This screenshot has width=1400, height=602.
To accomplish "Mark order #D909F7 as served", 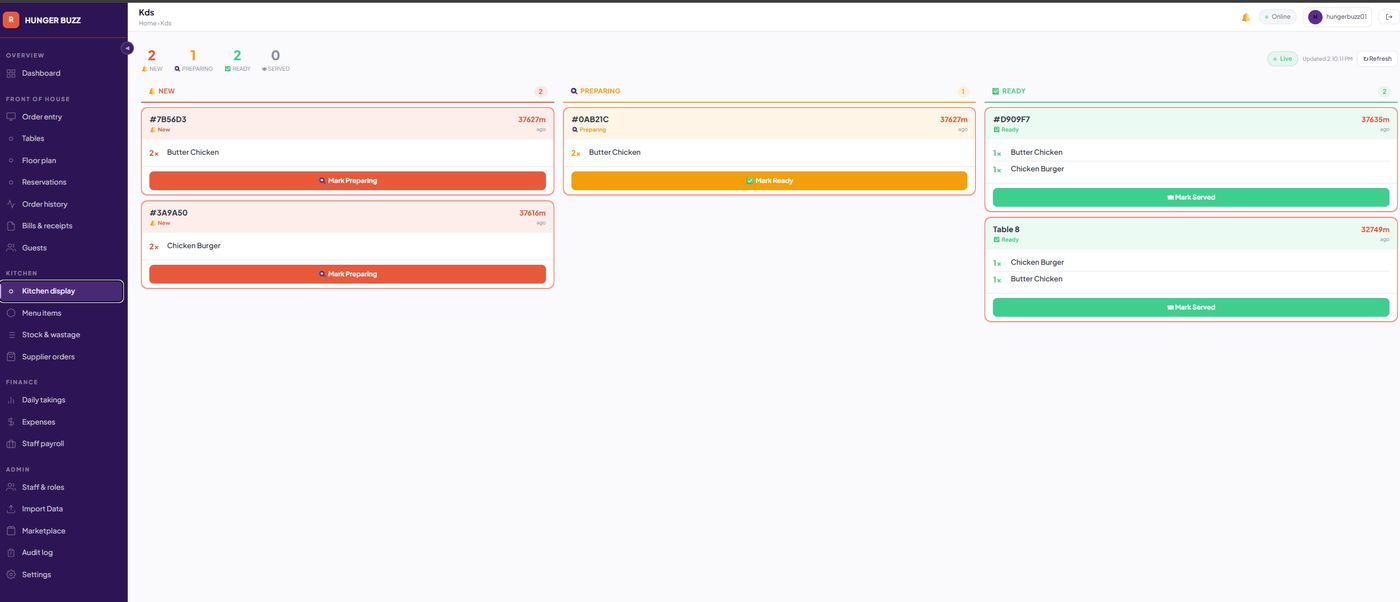I will point(1191,197).
